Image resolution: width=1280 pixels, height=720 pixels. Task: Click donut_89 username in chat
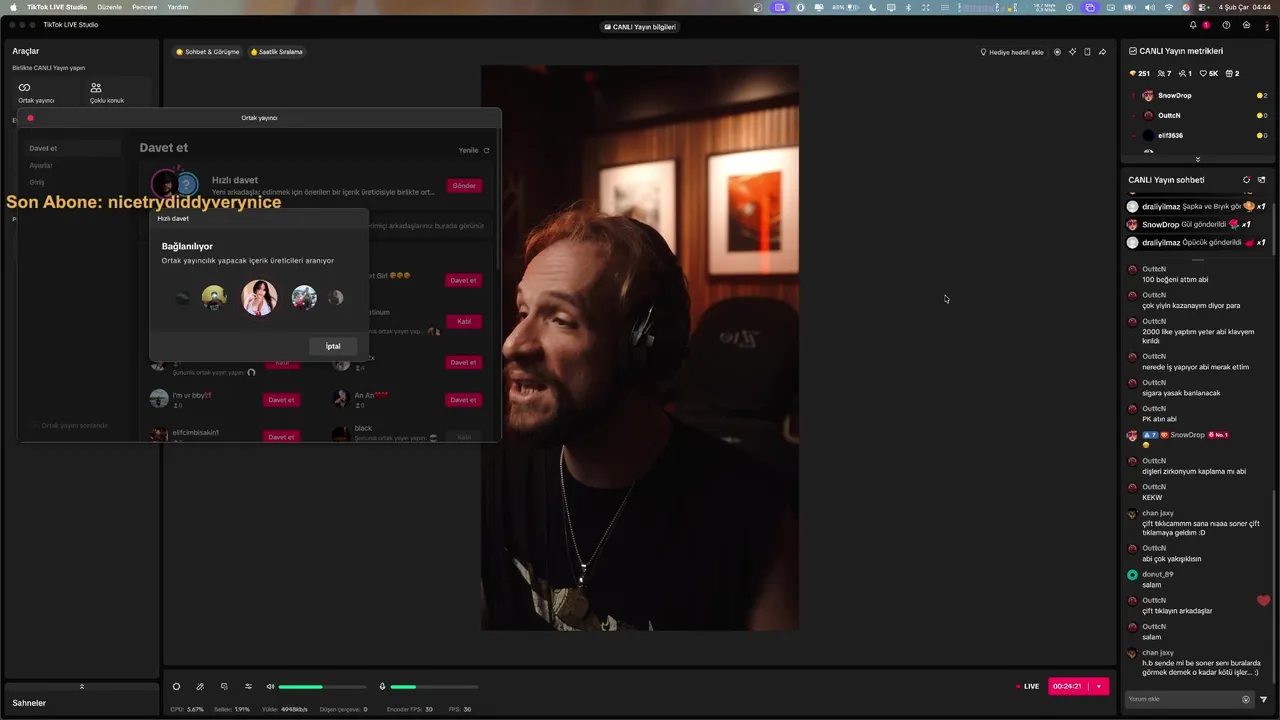pyautogui.click(x=1158, y=575)
